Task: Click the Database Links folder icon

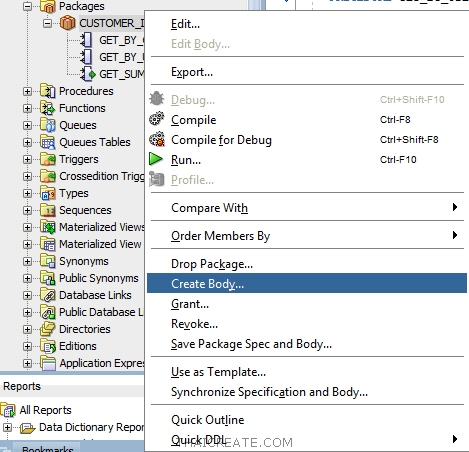Action: 48,295
